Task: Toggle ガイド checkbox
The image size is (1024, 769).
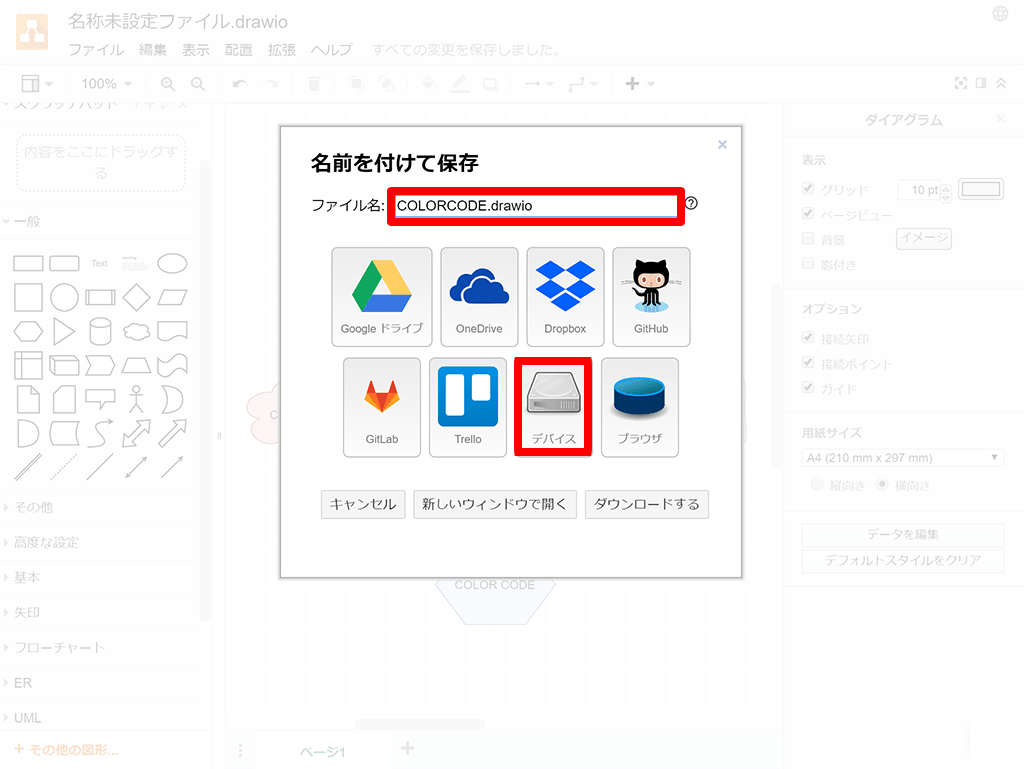Action: (808, 387)
